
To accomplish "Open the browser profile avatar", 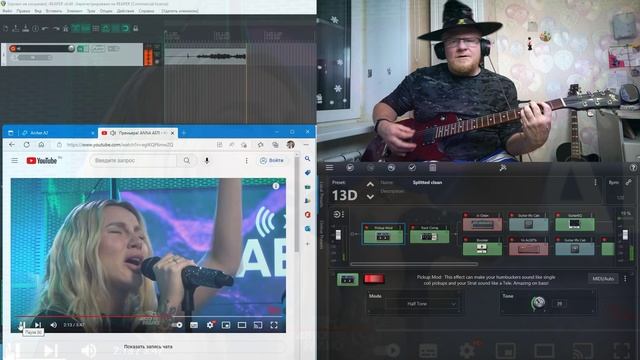I will 291,144.
